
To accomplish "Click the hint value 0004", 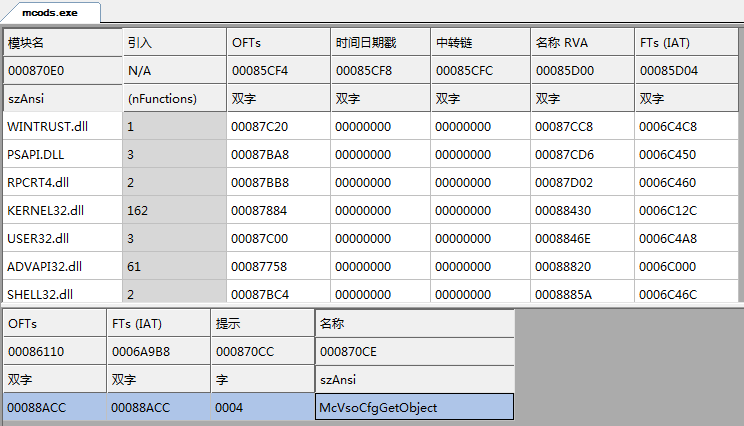I will click(x=262, y=407).
